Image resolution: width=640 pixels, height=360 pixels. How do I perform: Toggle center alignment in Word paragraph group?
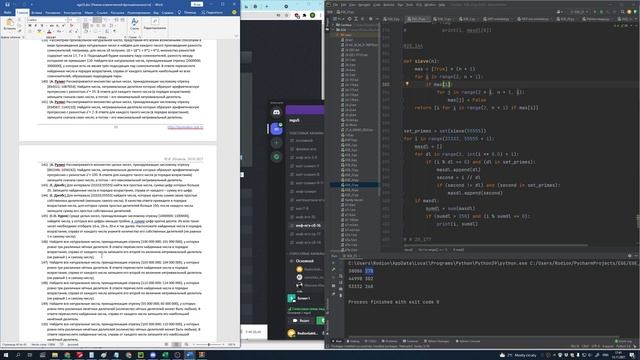(x=91, y=26)
